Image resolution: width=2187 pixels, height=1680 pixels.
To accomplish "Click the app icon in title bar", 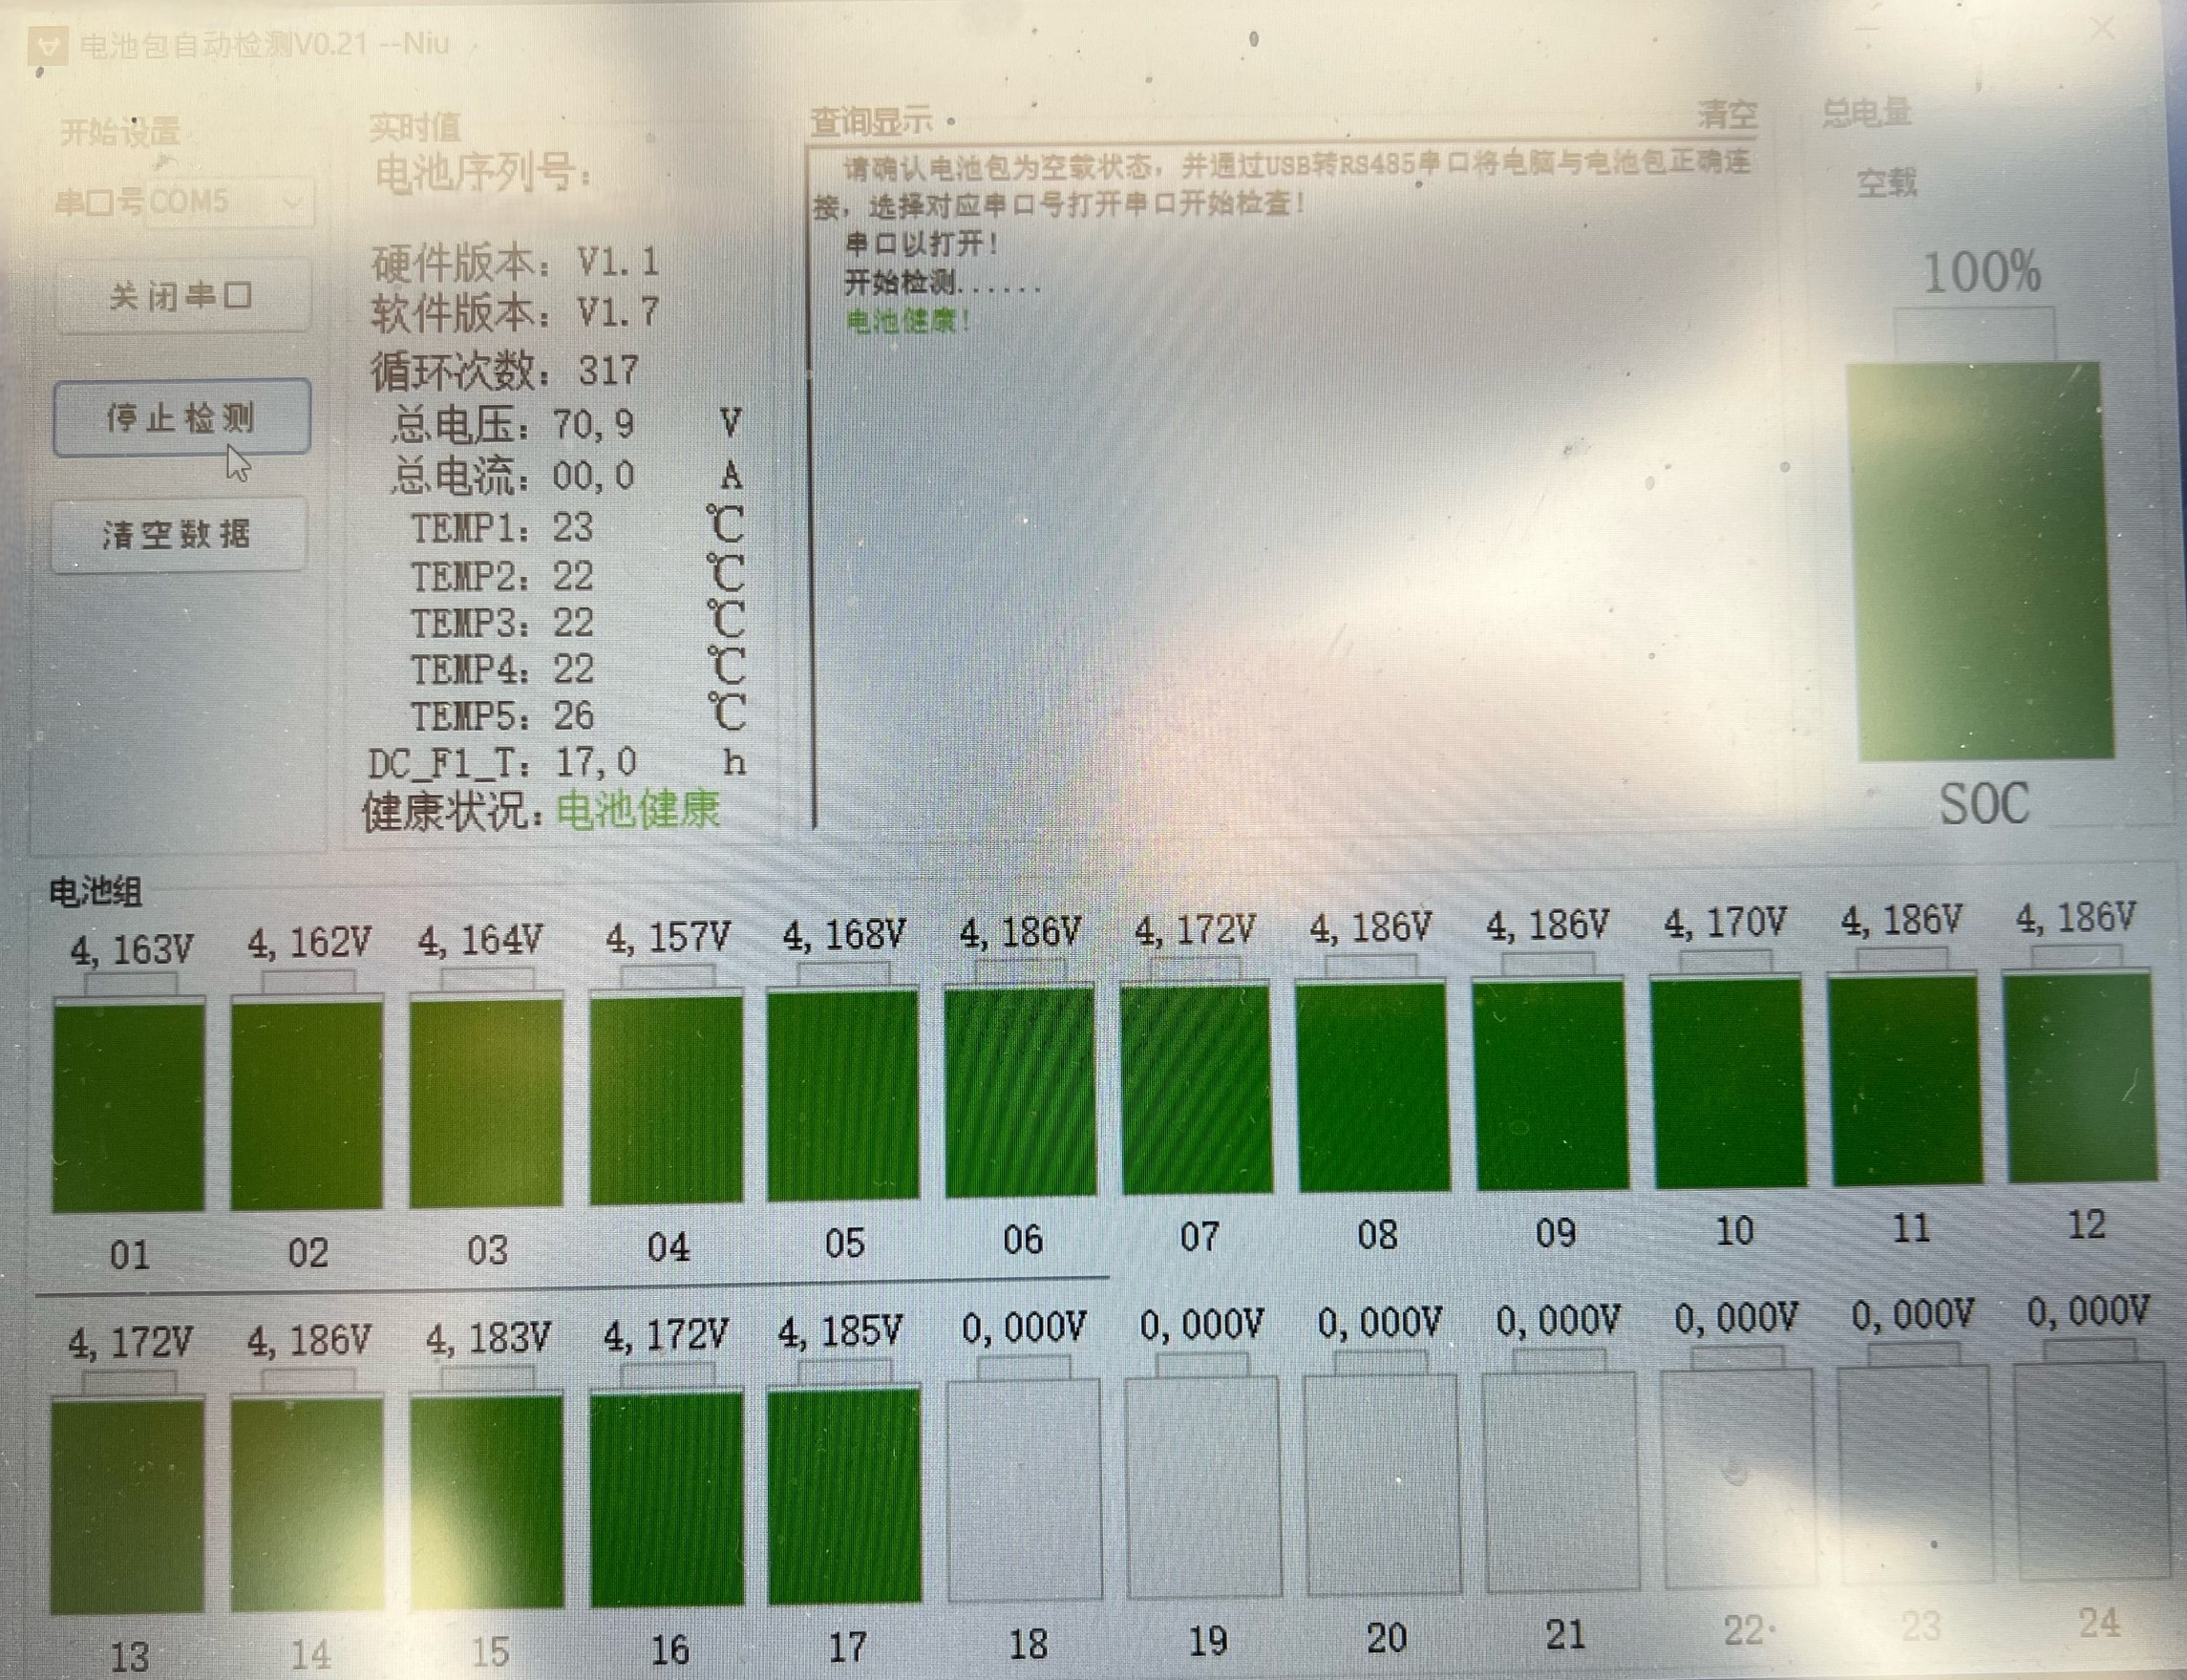I will pos(47,47).
